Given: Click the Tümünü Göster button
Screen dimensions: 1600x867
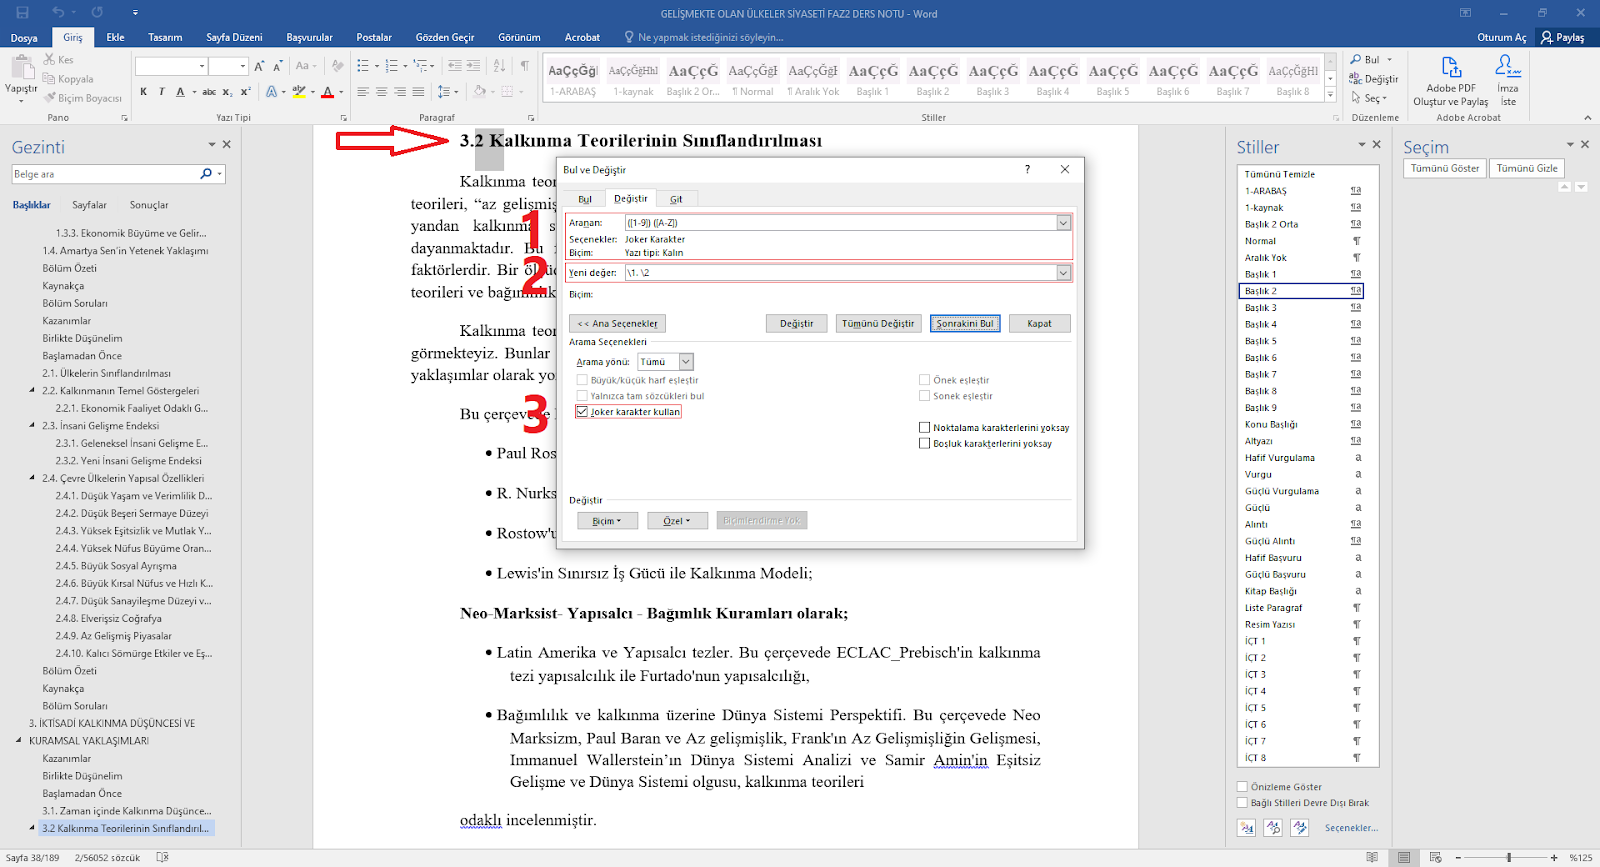Looking at the screenshot, I should pyautogui.click(x=1445, y=168).
